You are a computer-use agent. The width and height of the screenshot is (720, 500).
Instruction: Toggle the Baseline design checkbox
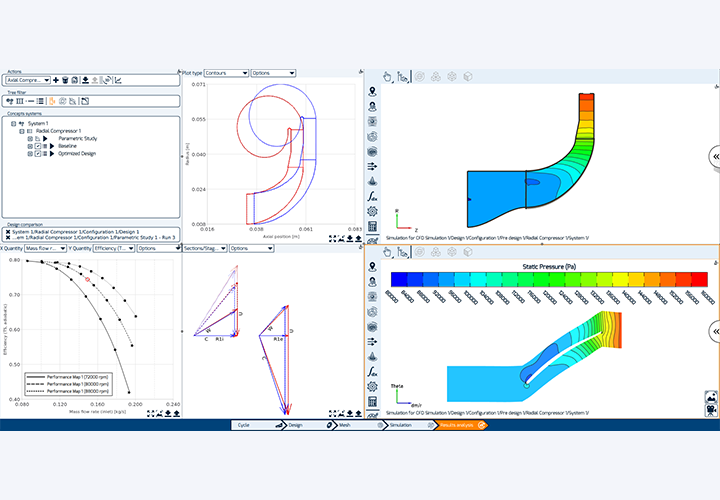pos(38,146)
